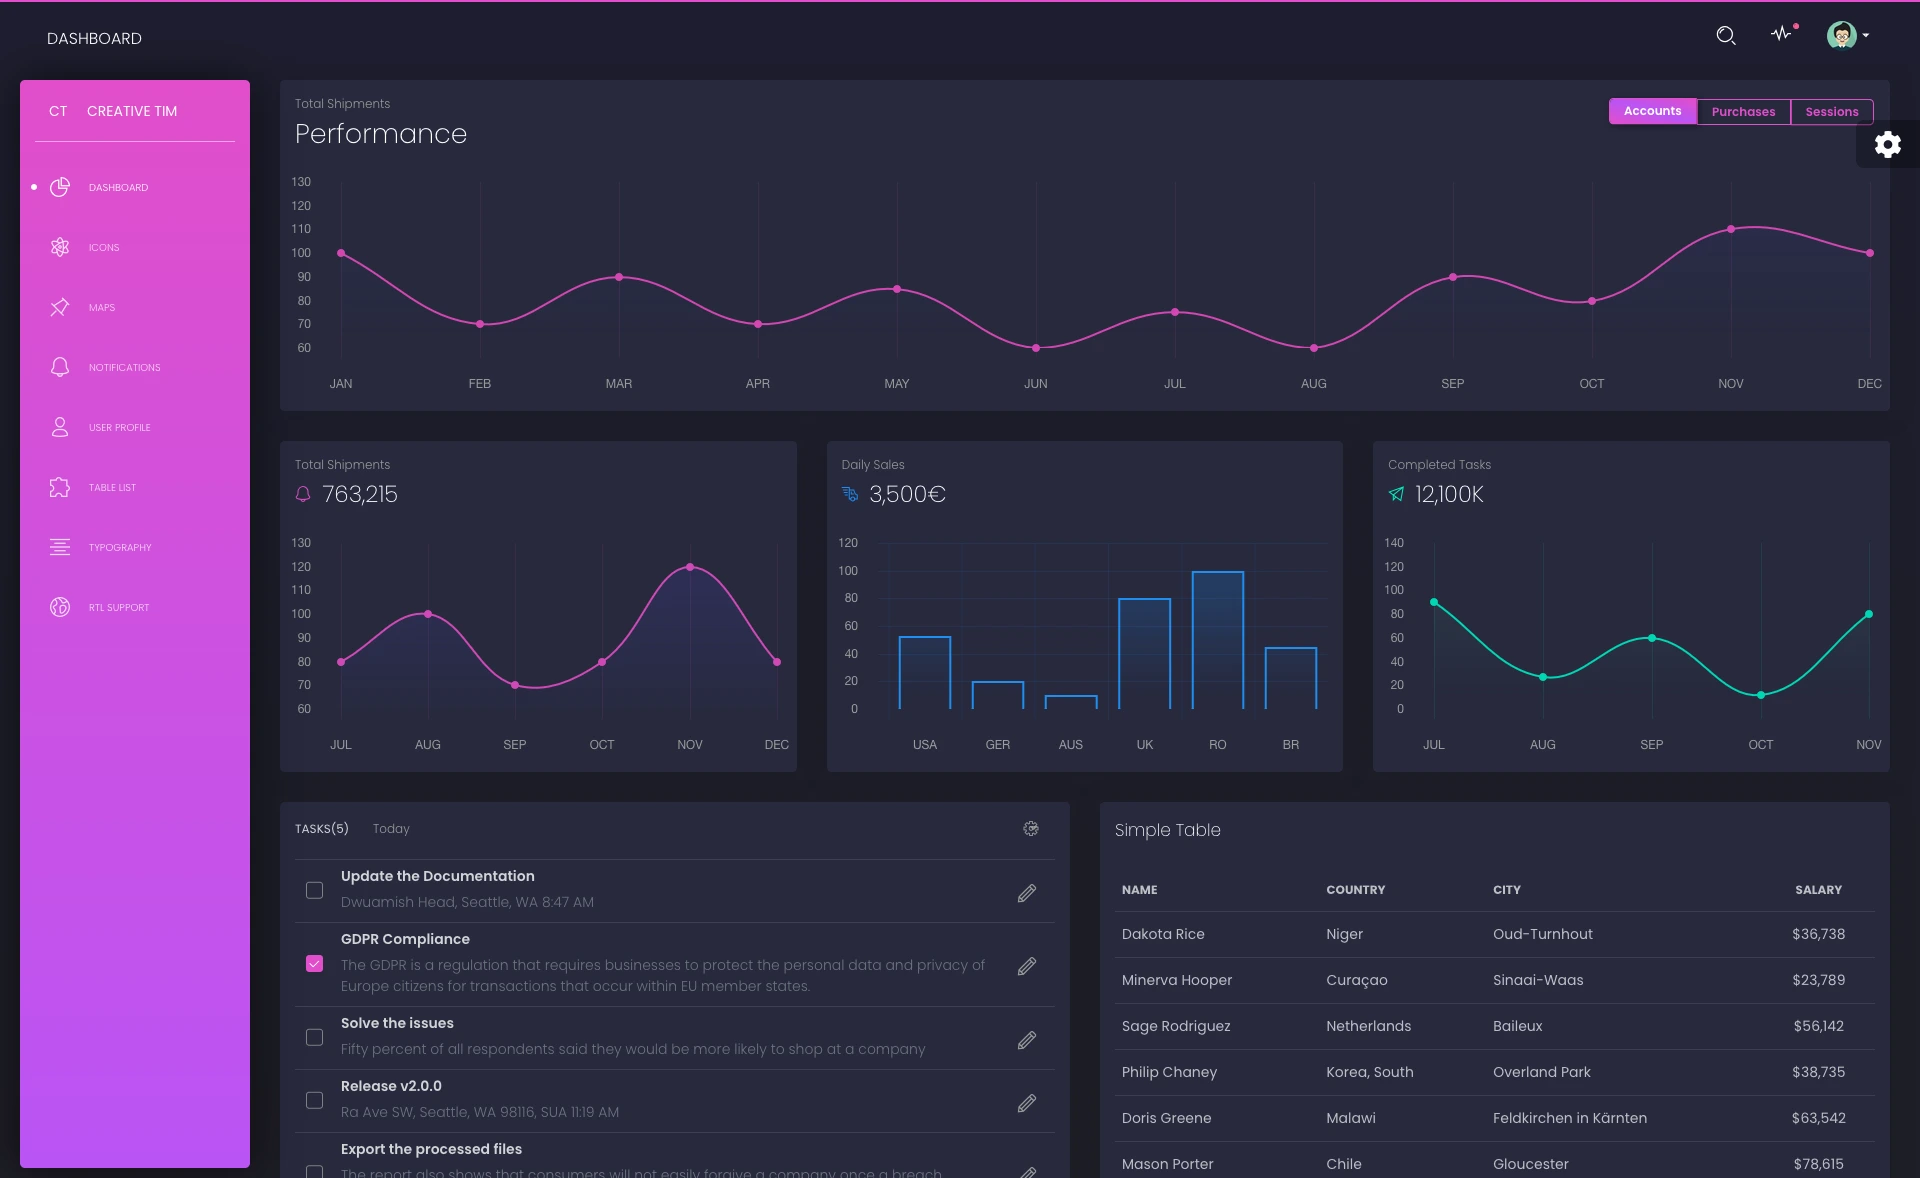Open the activity notifications icon
The height and width of the screenshot is (1178, 1920).
coord(1783,35)
